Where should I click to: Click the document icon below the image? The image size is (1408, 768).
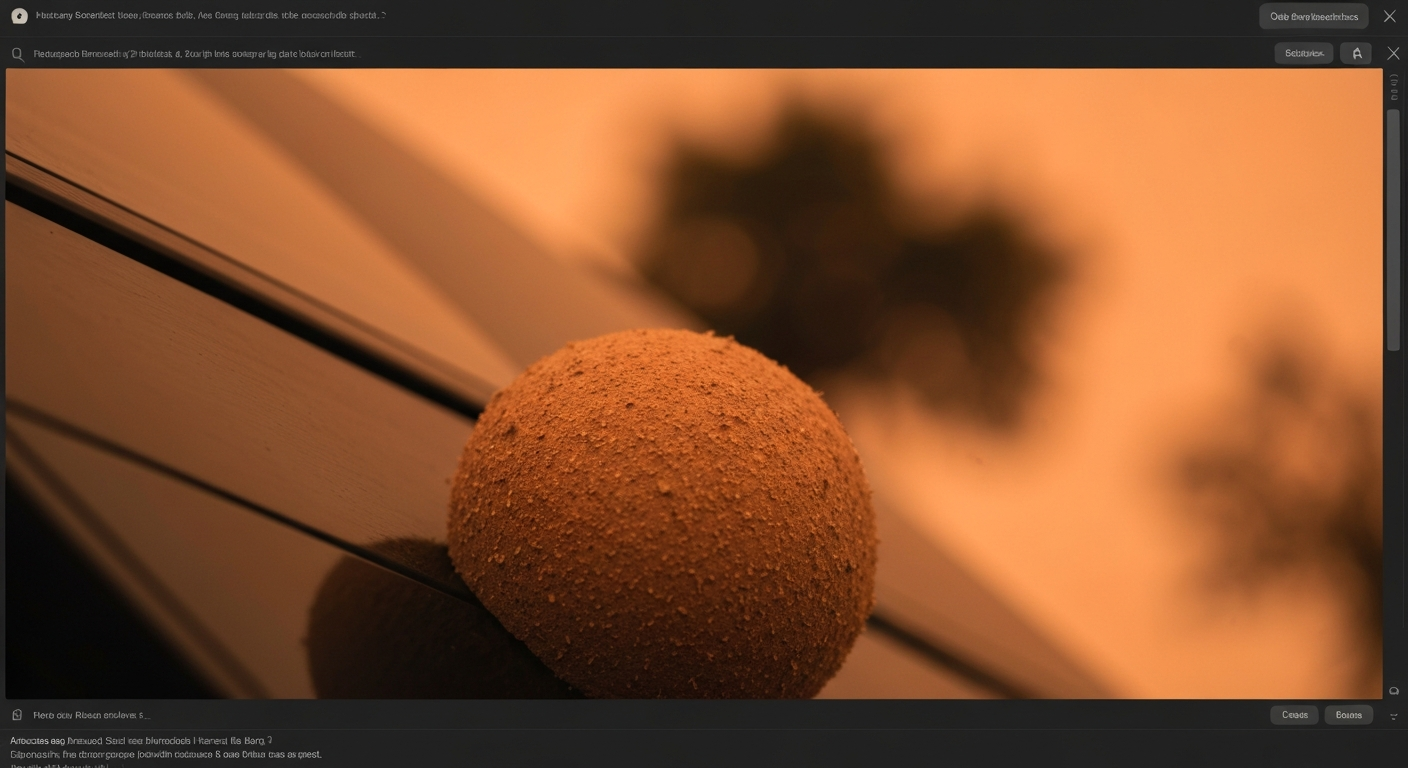pos(17,715)
